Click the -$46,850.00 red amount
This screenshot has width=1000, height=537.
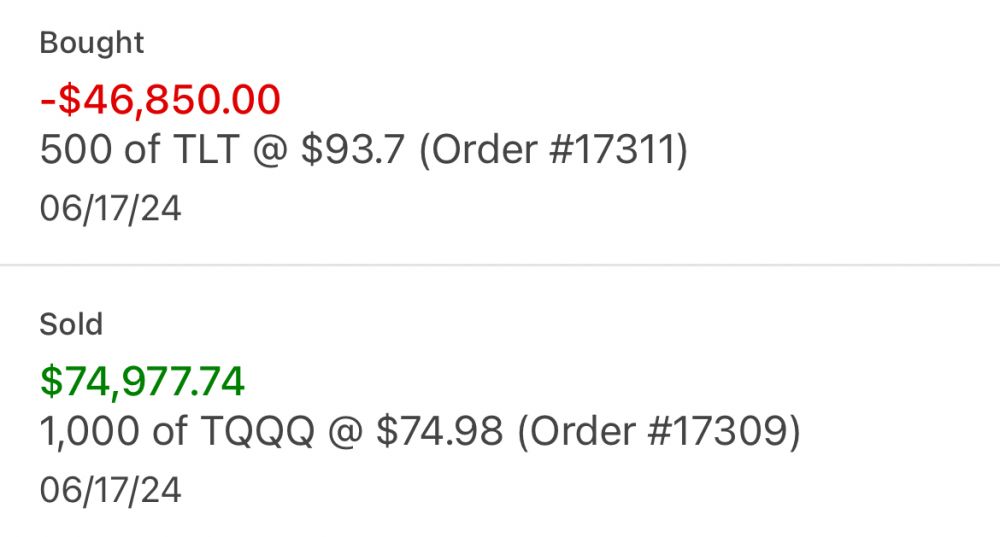coord(160,99)
